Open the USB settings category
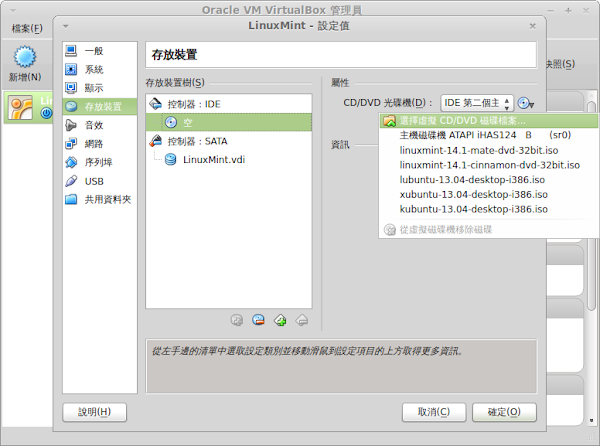Viewport: 600px width, 446px height. tap(99, 181)
